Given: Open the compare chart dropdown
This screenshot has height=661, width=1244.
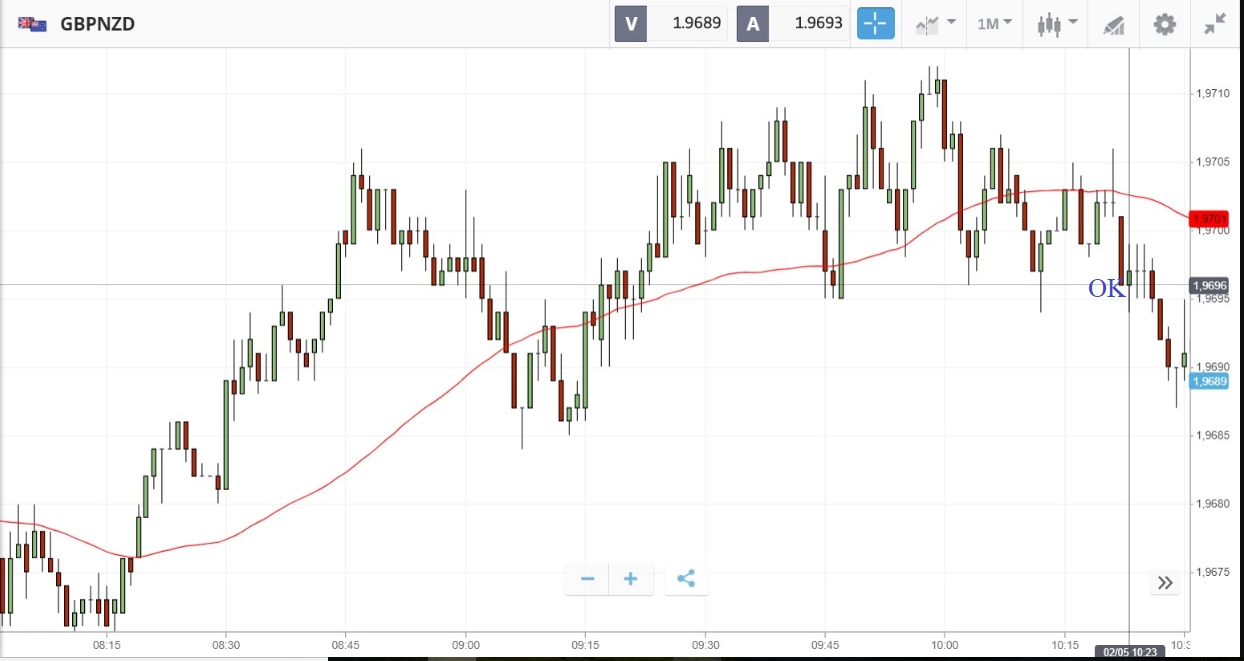Looking at the screenshot, I should coord(934,24).
